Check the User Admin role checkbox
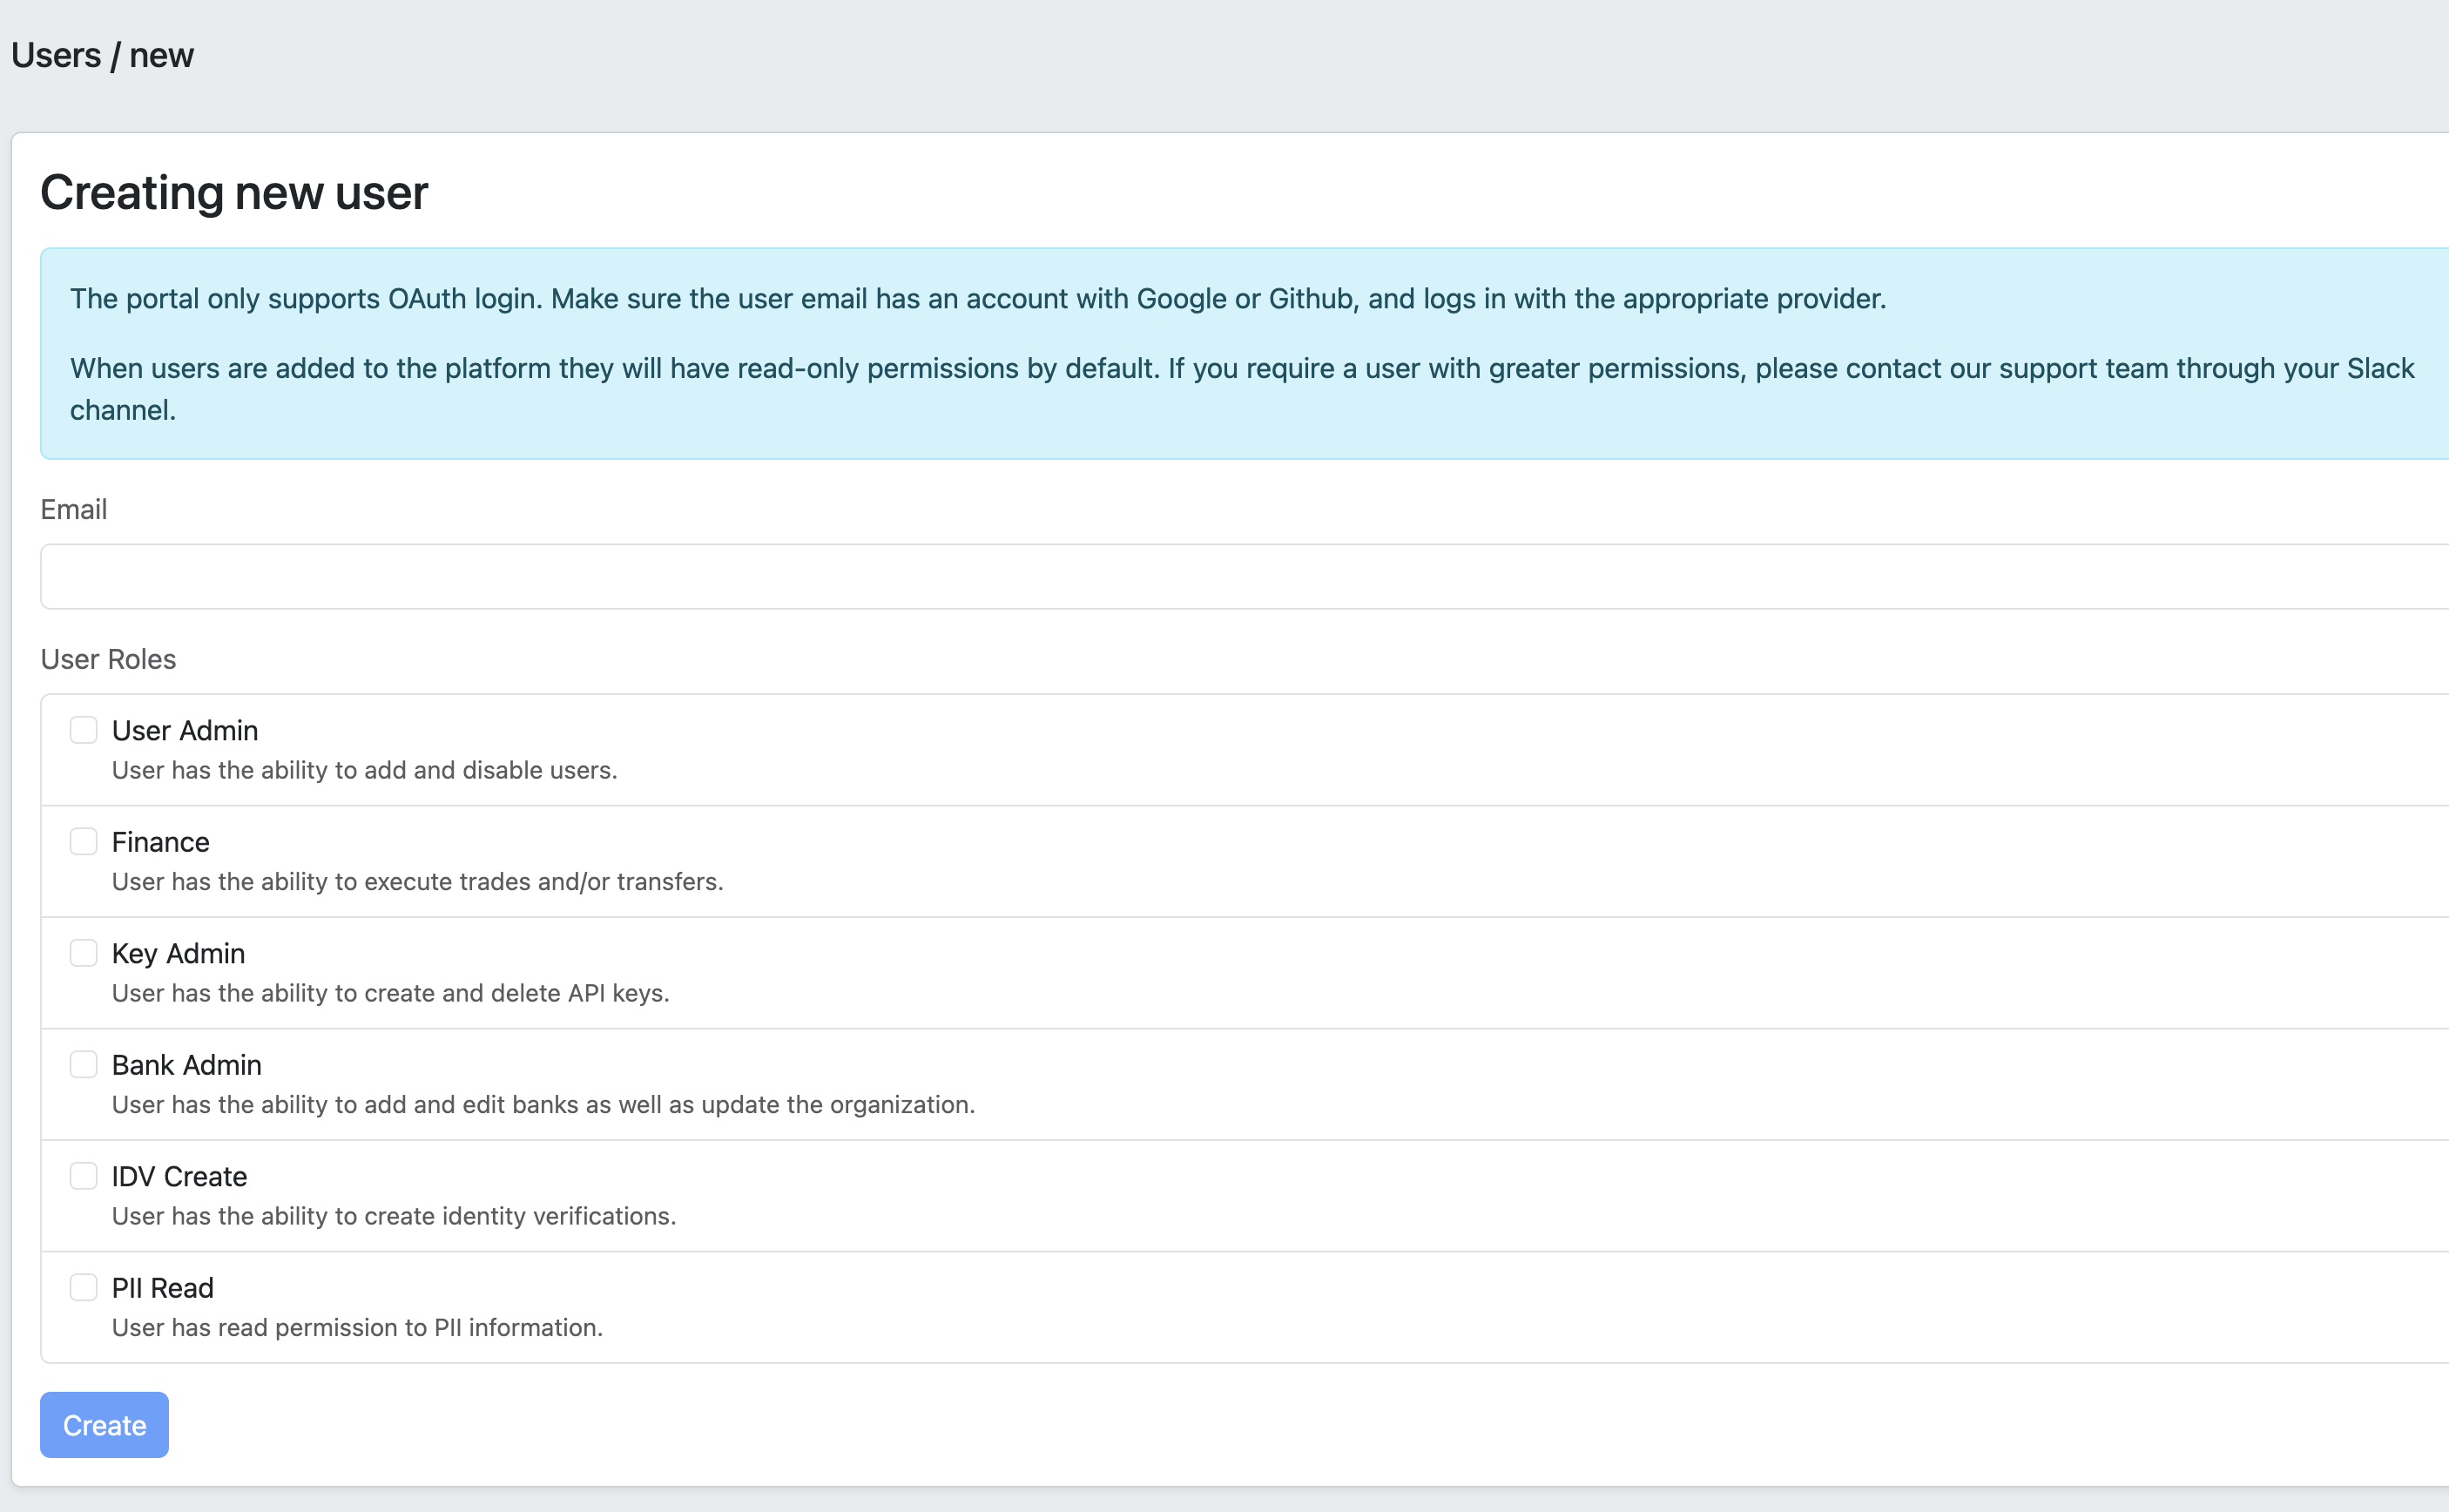Image resolution: width=2449 pixels, height=1512 pixels. [x=83, y=730]
